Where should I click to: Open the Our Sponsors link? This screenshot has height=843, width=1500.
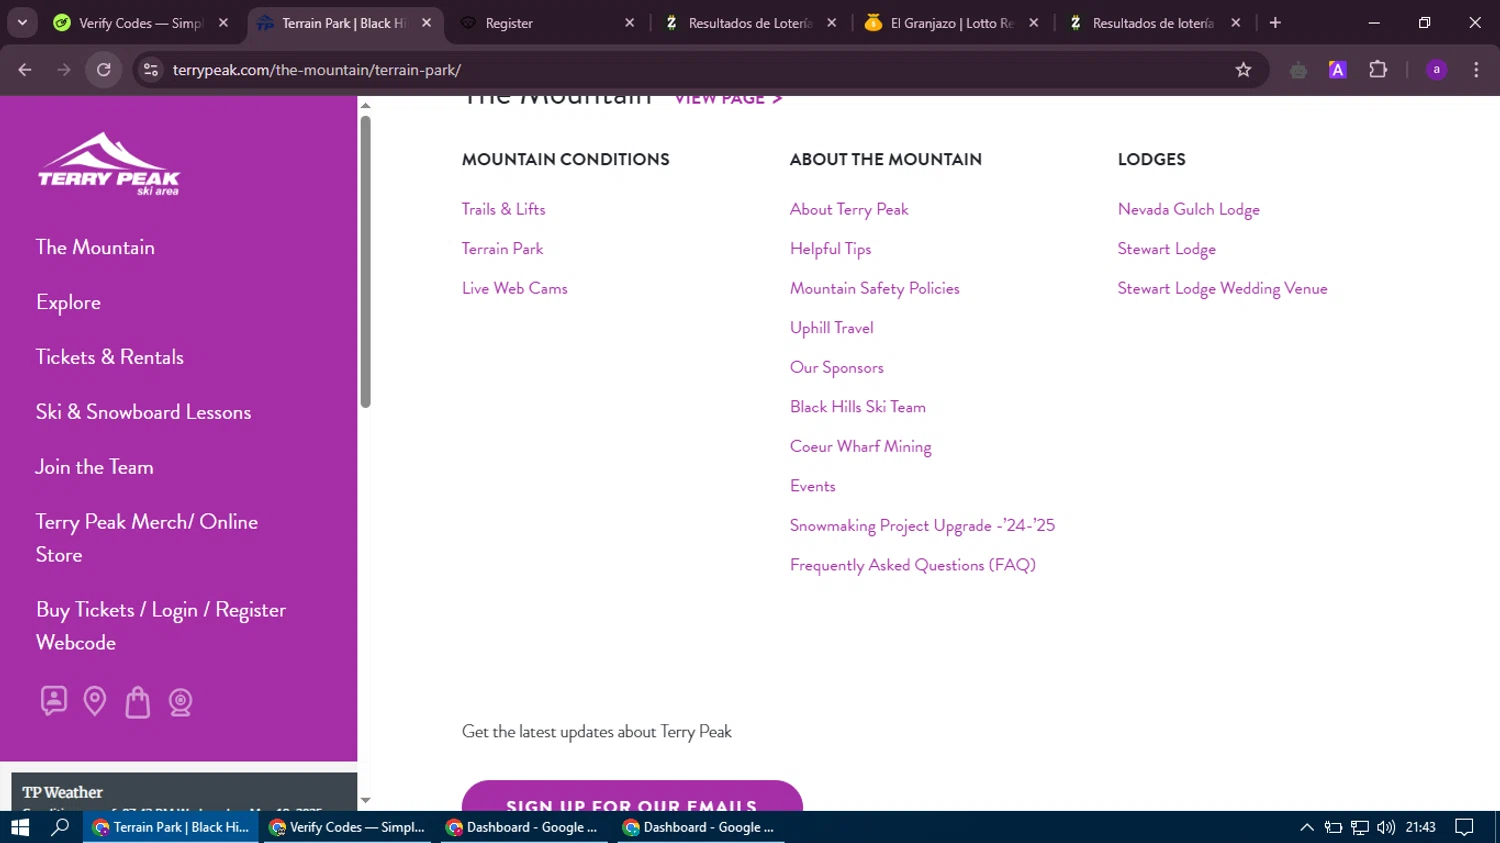tap(836, 367)
